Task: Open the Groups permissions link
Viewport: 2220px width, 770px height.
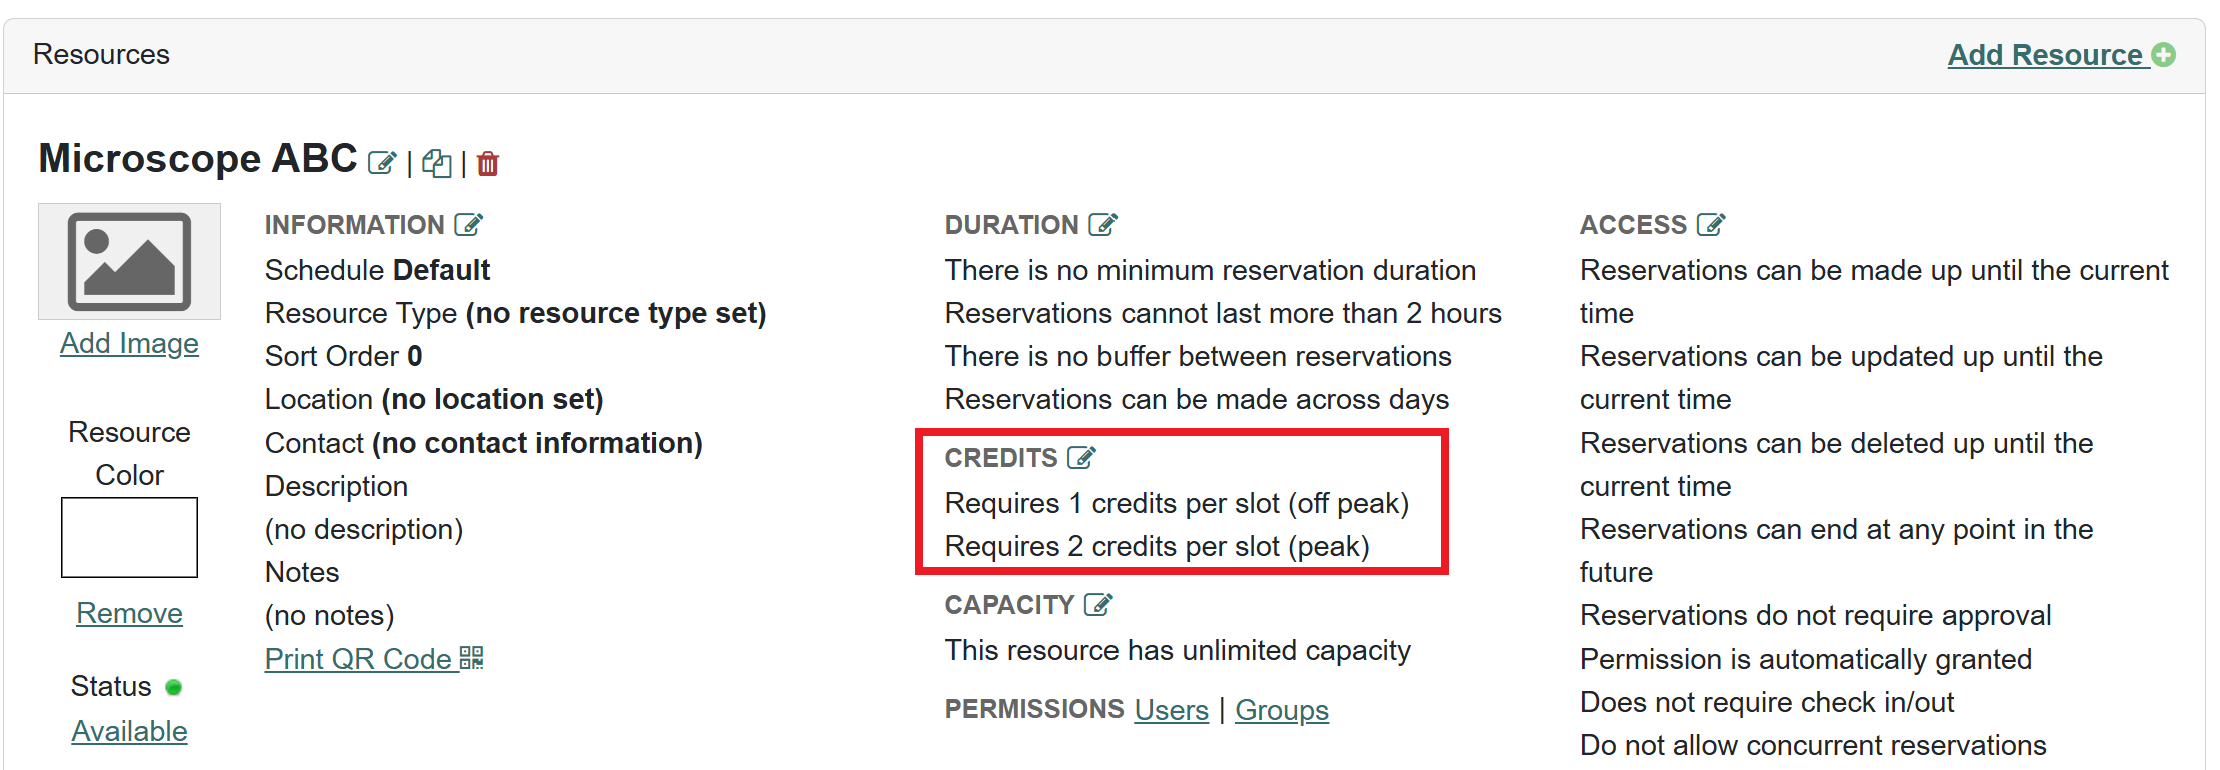Action: 1281,710
